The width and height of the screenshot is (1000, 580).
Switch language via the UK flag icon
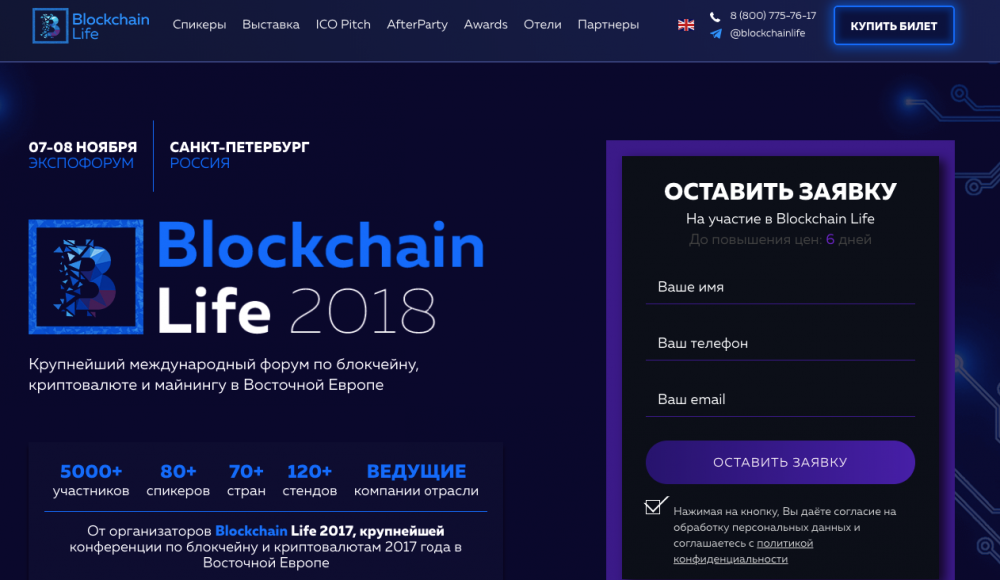(x=686, y=25)
